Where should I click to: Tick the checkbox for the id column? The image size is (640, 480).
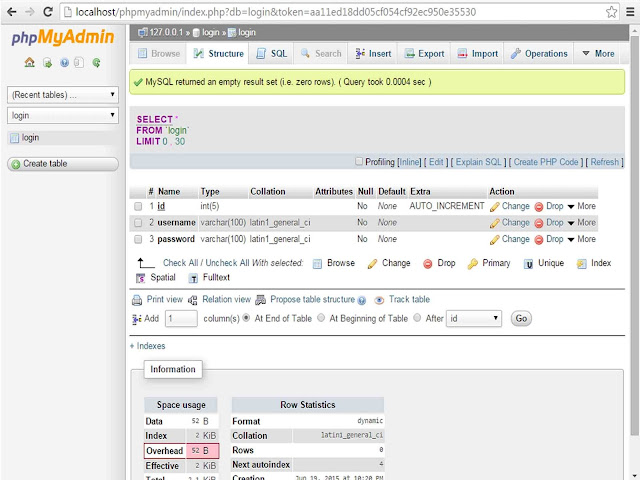click(138, 207)
